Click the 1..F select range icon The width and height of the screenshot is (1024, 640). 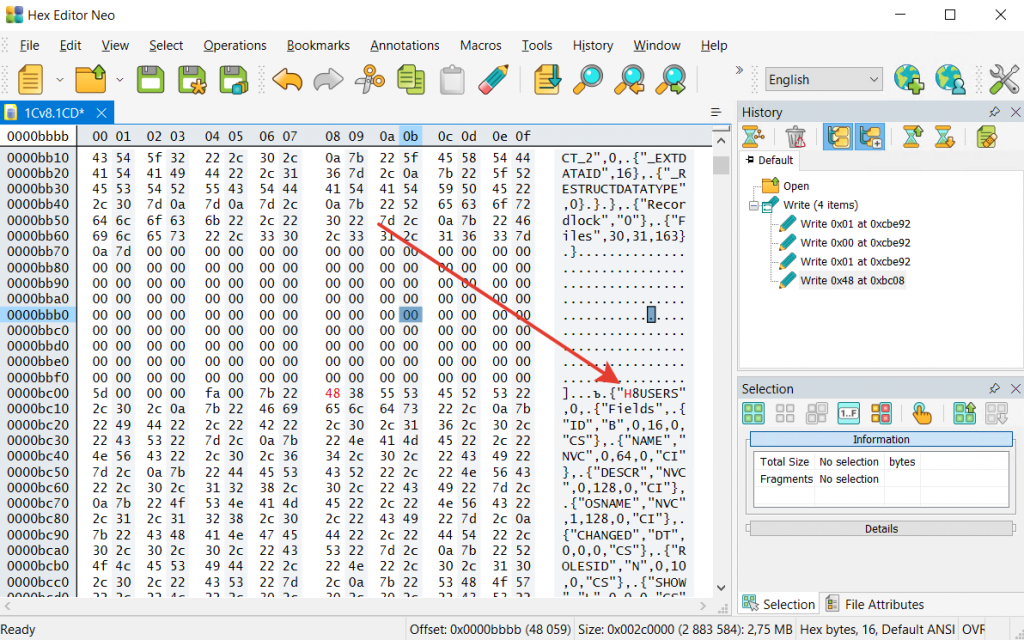point(848,413)
